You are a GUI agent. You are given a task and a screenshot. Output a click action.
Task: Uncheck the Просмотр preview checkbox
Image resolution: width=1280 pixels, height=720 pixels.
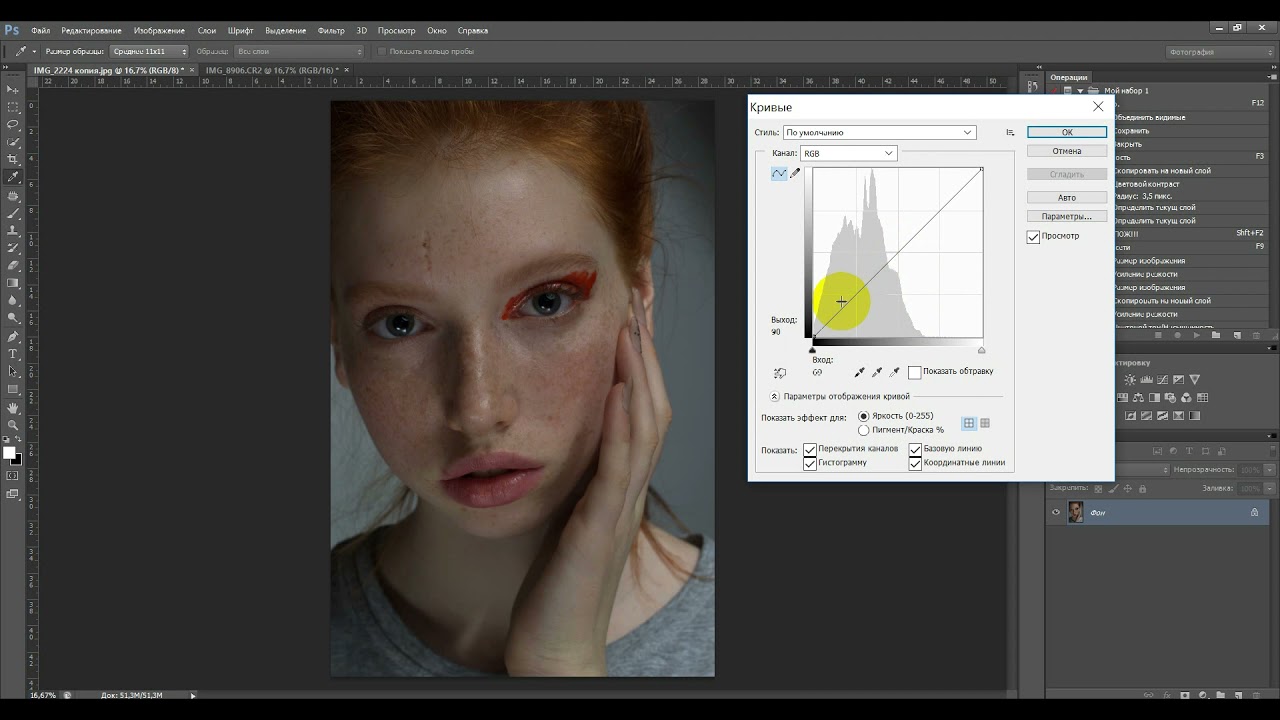tap(1034, 237)
